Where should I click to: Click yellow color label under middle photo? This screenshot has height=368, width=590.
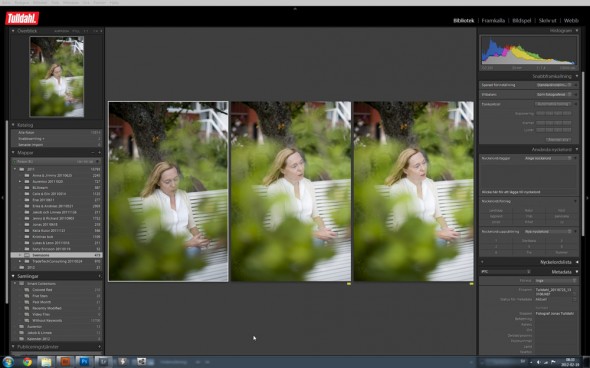(x=349, y=284)
